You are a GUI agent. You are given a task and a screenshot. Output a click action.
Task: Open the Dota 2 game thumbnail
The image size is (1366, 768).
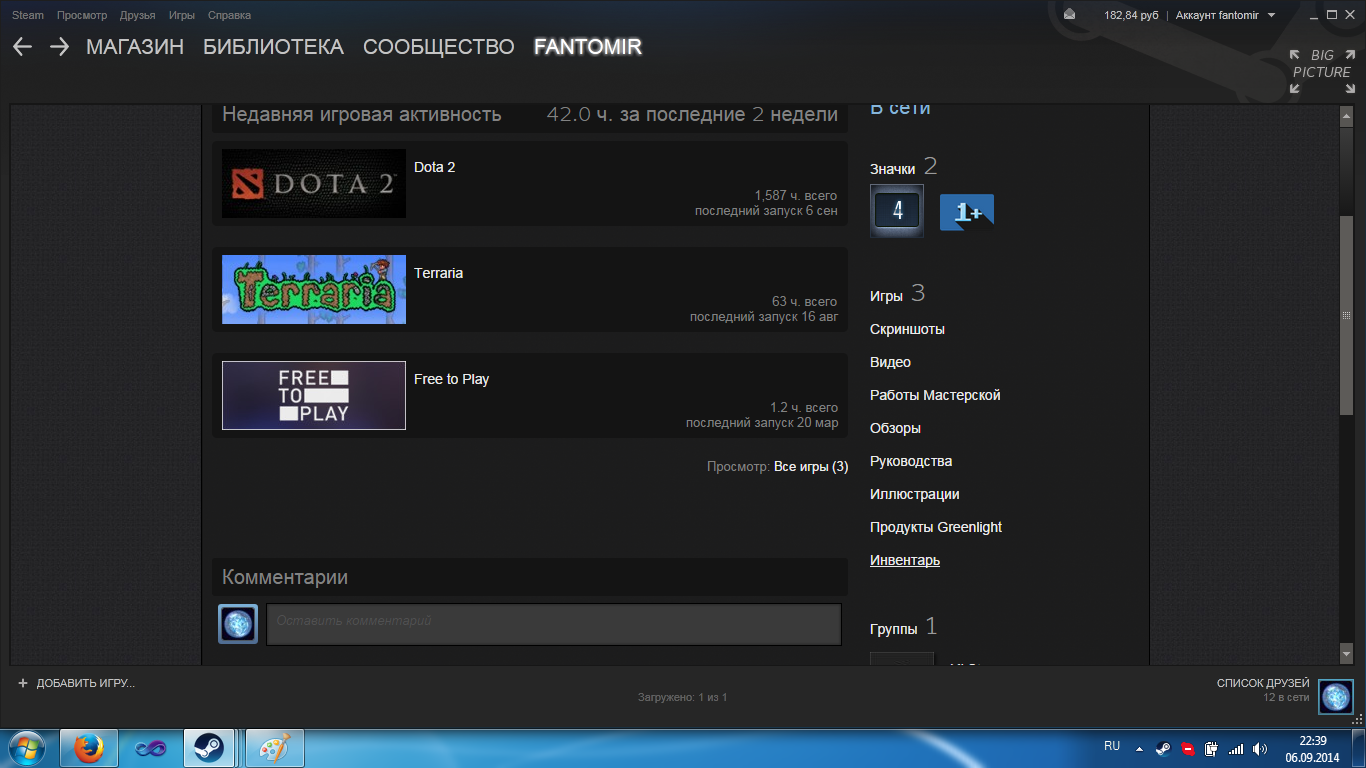(x=314, y=184)
